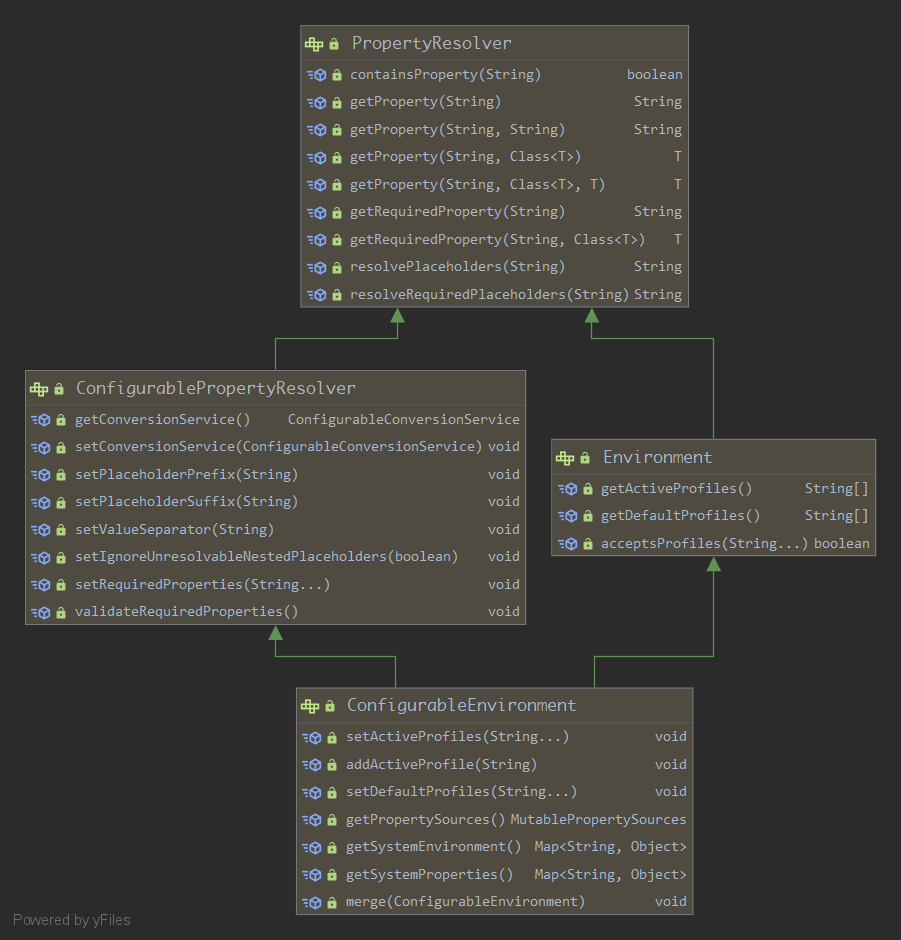Select the setDefaultProfiles(String...) method
Screen dimensions: 901x940
462,791
